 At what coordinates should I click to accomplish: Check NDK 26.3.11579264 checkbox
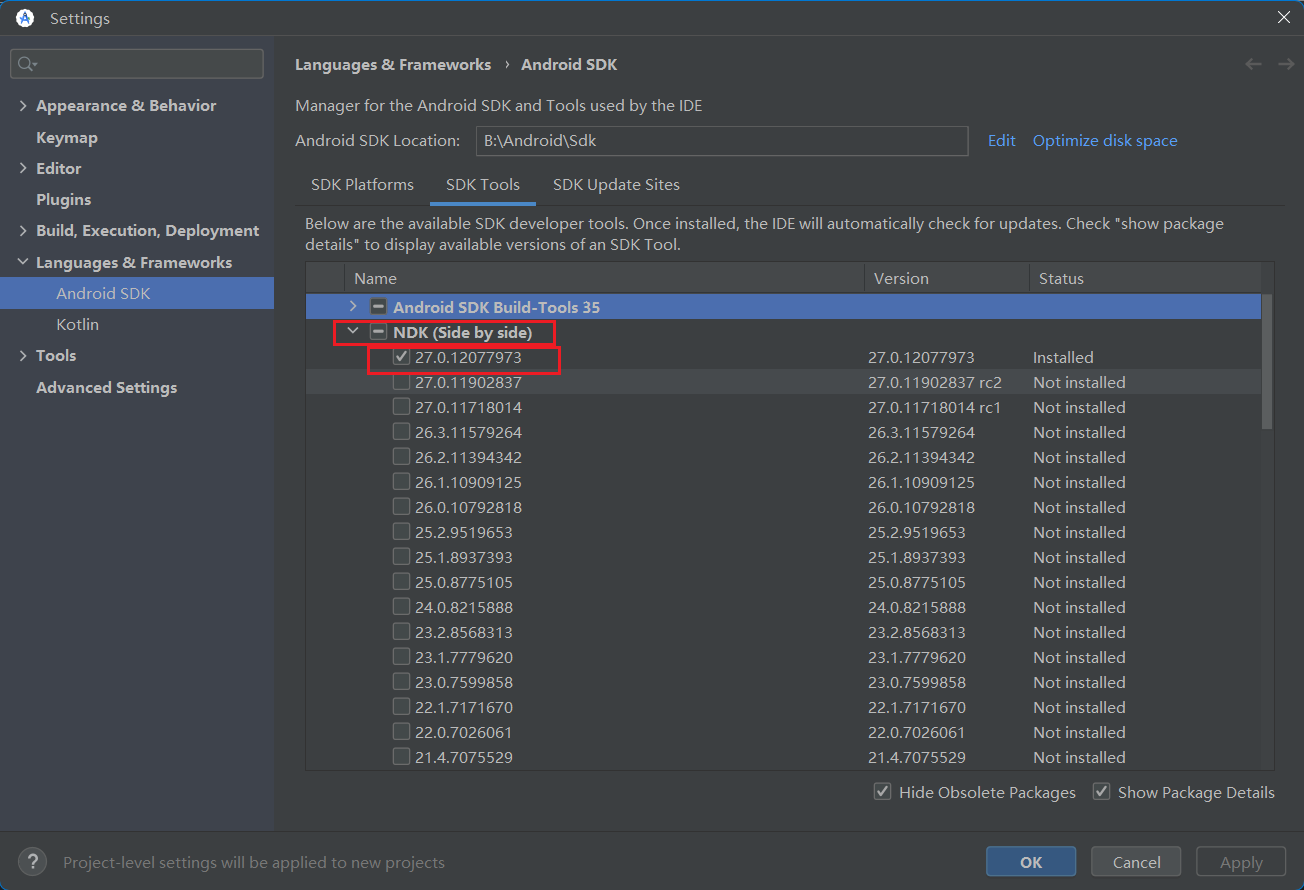pyautogui.click(x=401, y=432)
